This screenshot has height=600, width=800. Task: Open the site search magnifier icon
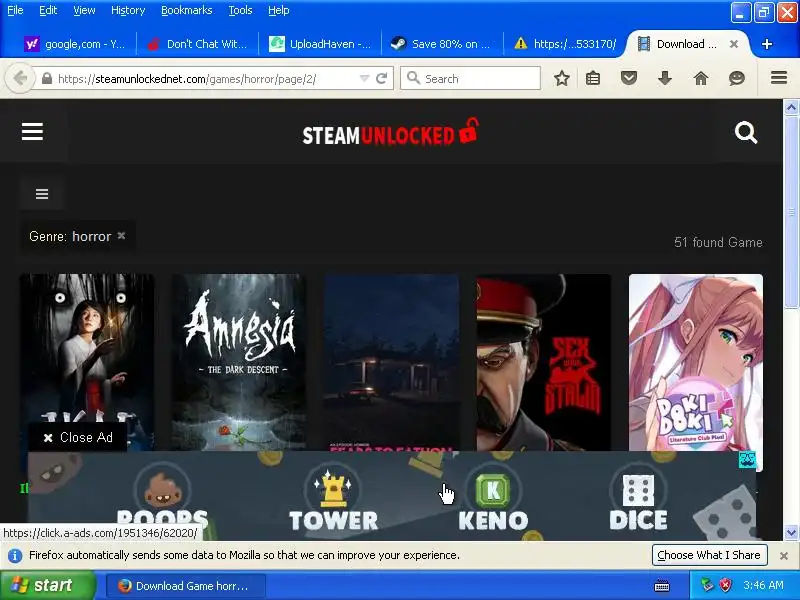pos(746,133)
